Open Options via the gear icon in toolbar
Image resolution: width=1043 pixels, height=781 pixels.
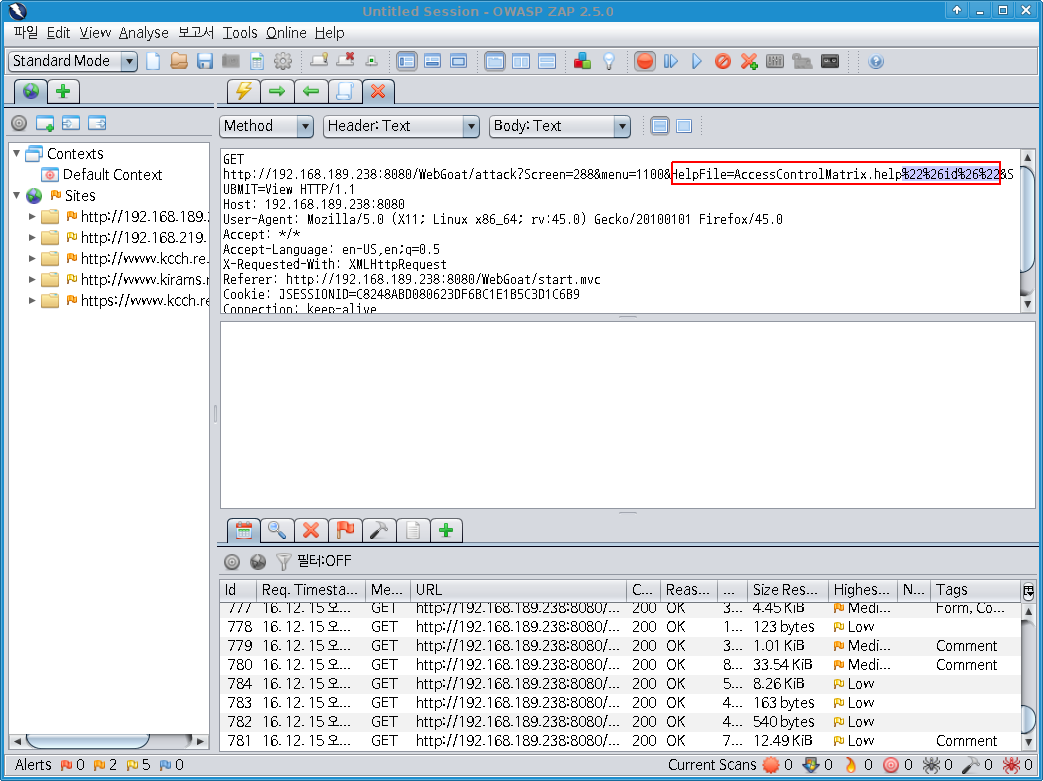pos(283,61)
